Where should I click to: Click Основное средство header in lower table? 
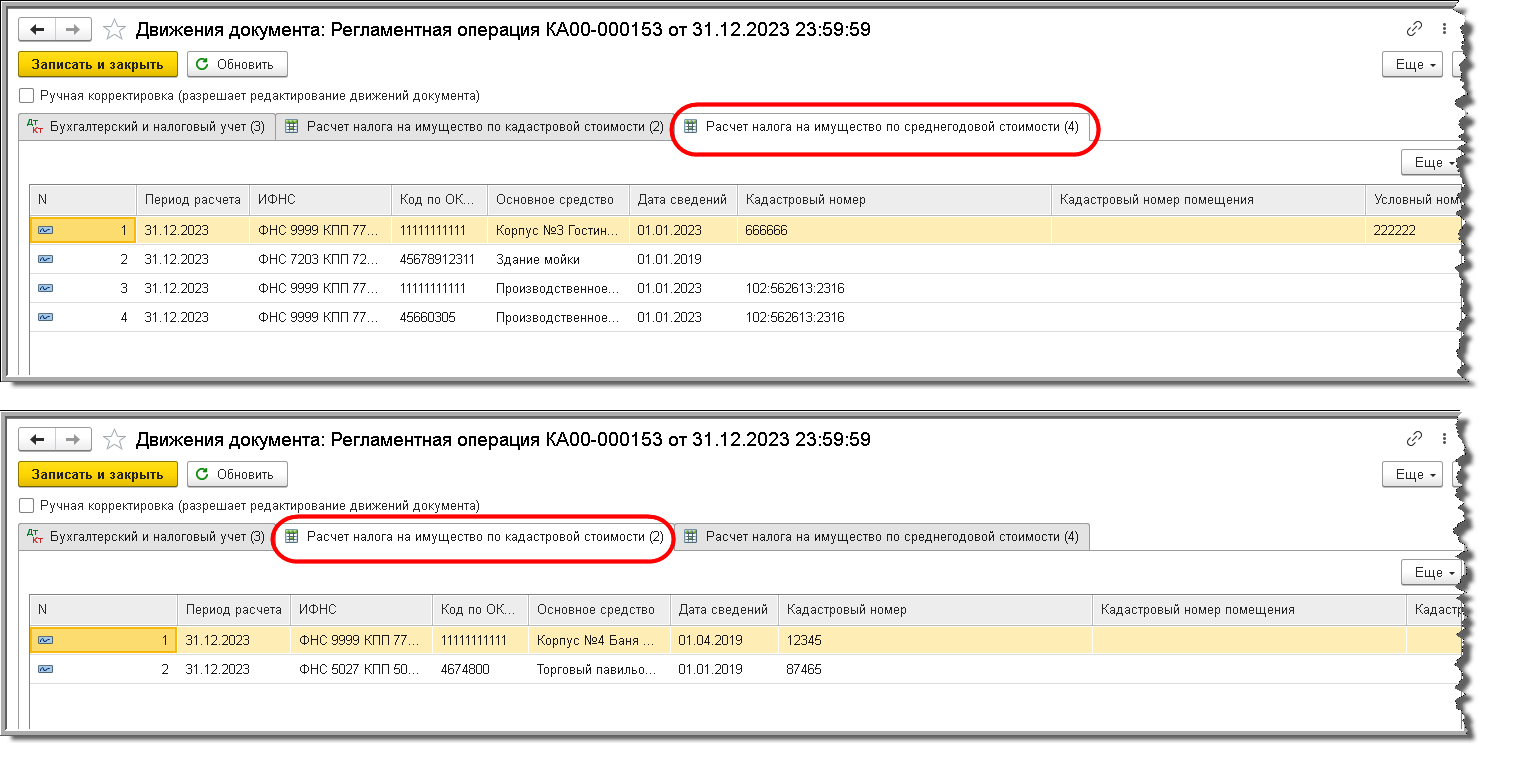pyautogui.click(x=598, y=609)
